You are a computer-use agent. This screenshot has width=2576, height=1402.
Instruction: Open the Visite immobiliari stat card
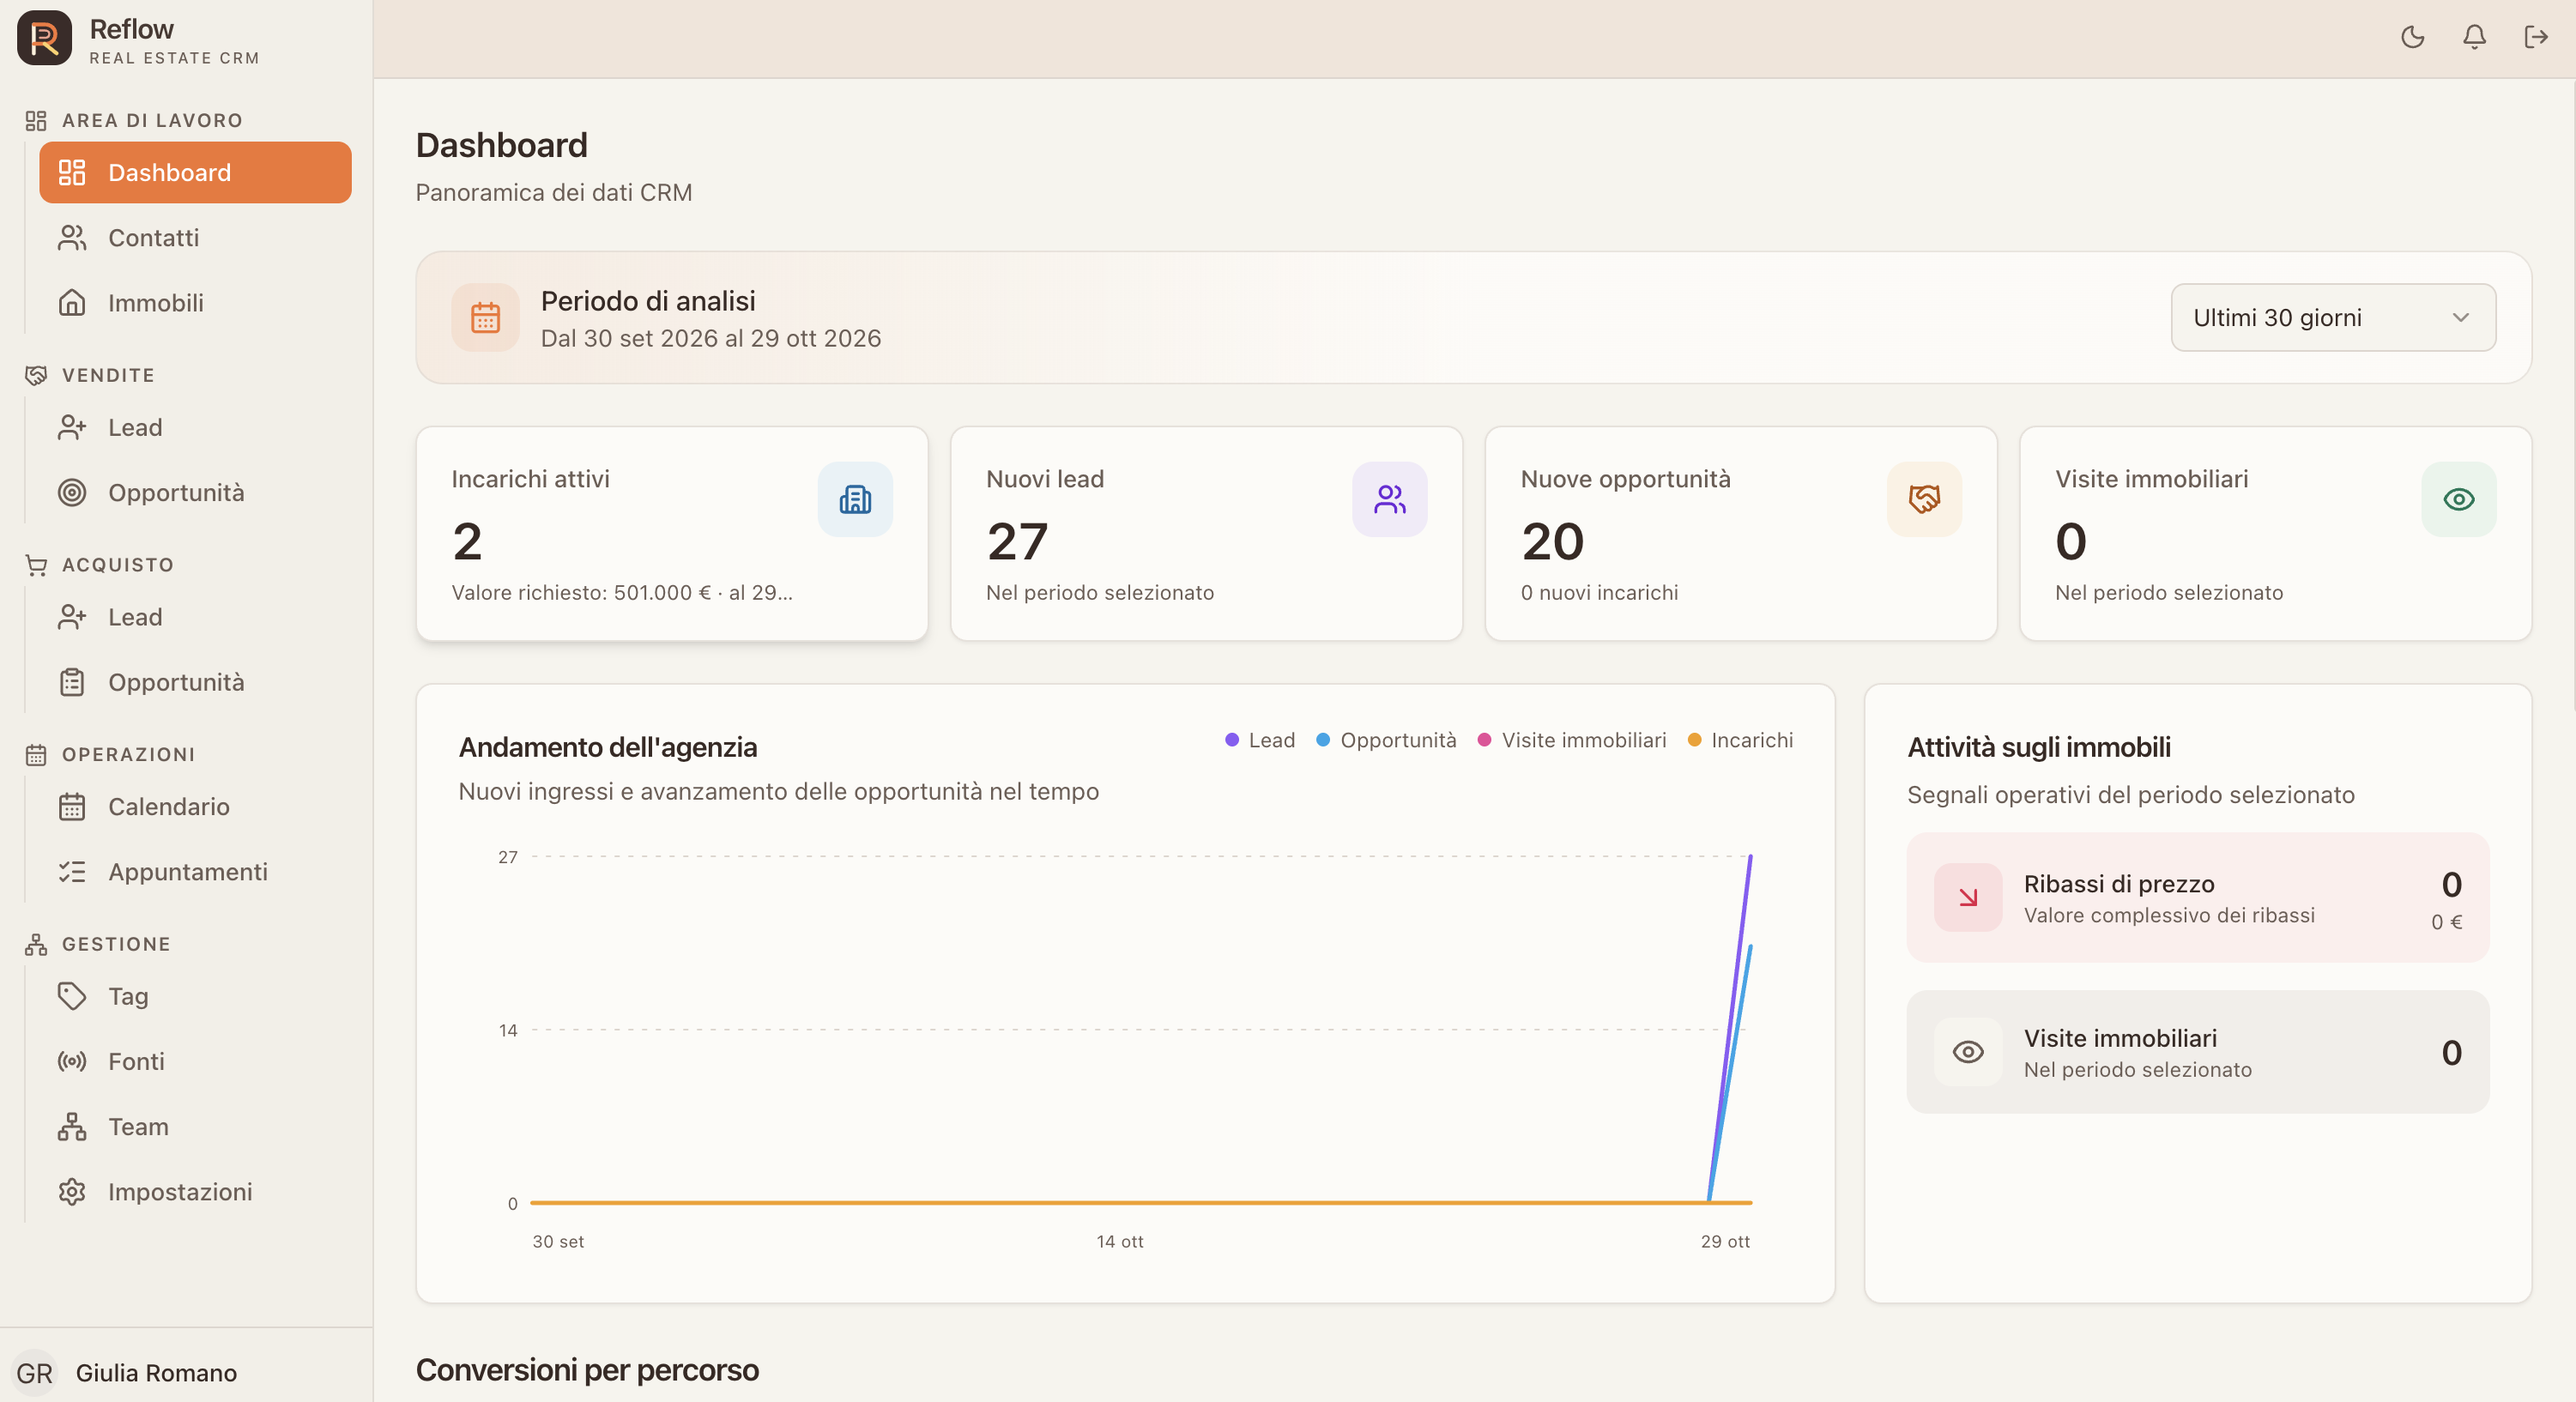coord(2276,534)
